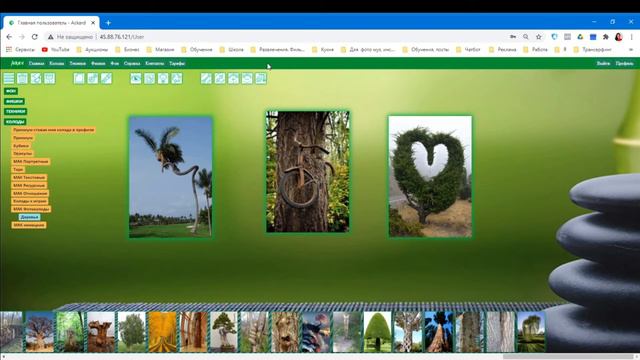Screen dimensions: 640x360
Task: Pick the yellow autumn alley thumbnail in the strip
Action: point(162,331)
